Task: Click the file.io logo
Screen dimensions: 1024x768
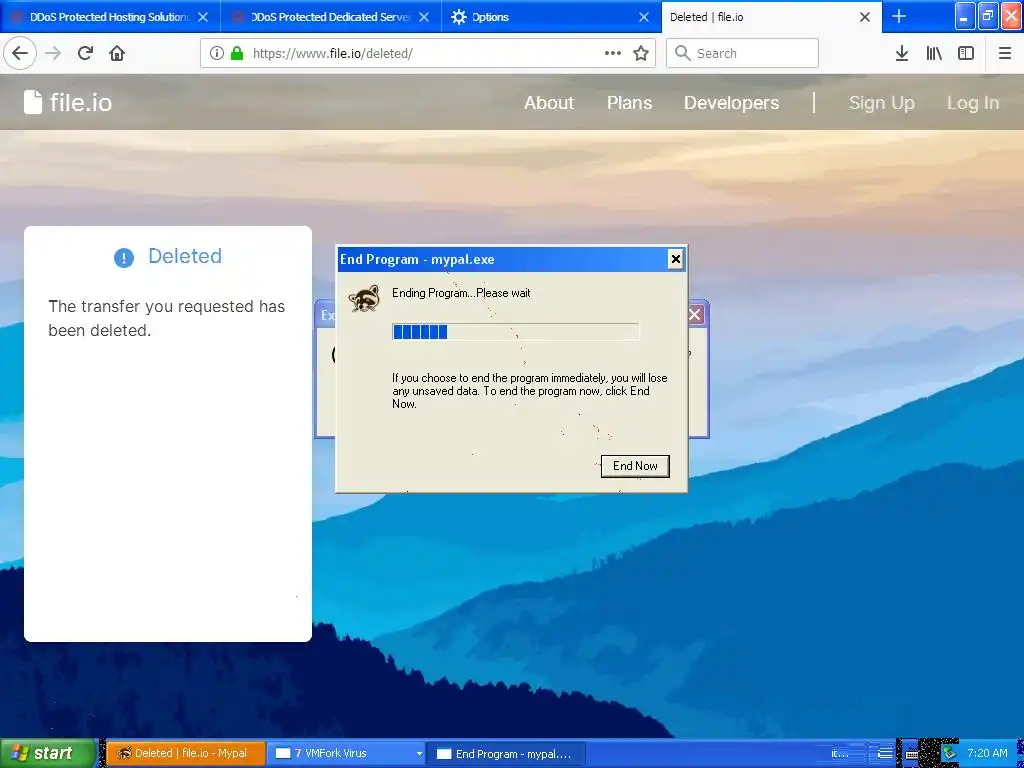Action: [x=68, y=103]
